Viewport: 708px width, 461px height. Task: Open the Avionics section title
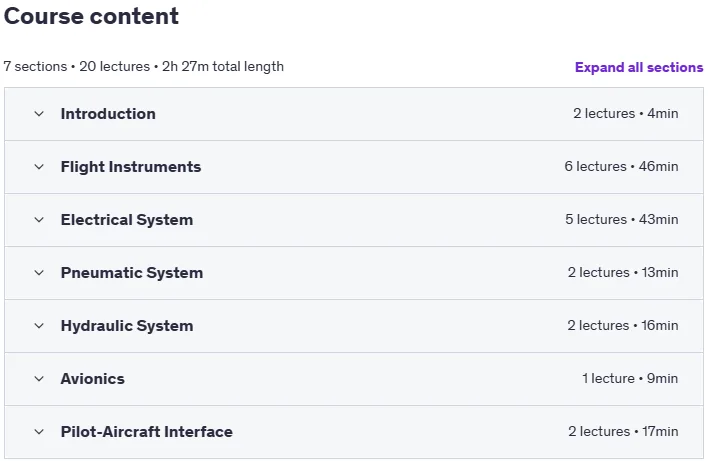pyautogui.click(x=93, y=379)
